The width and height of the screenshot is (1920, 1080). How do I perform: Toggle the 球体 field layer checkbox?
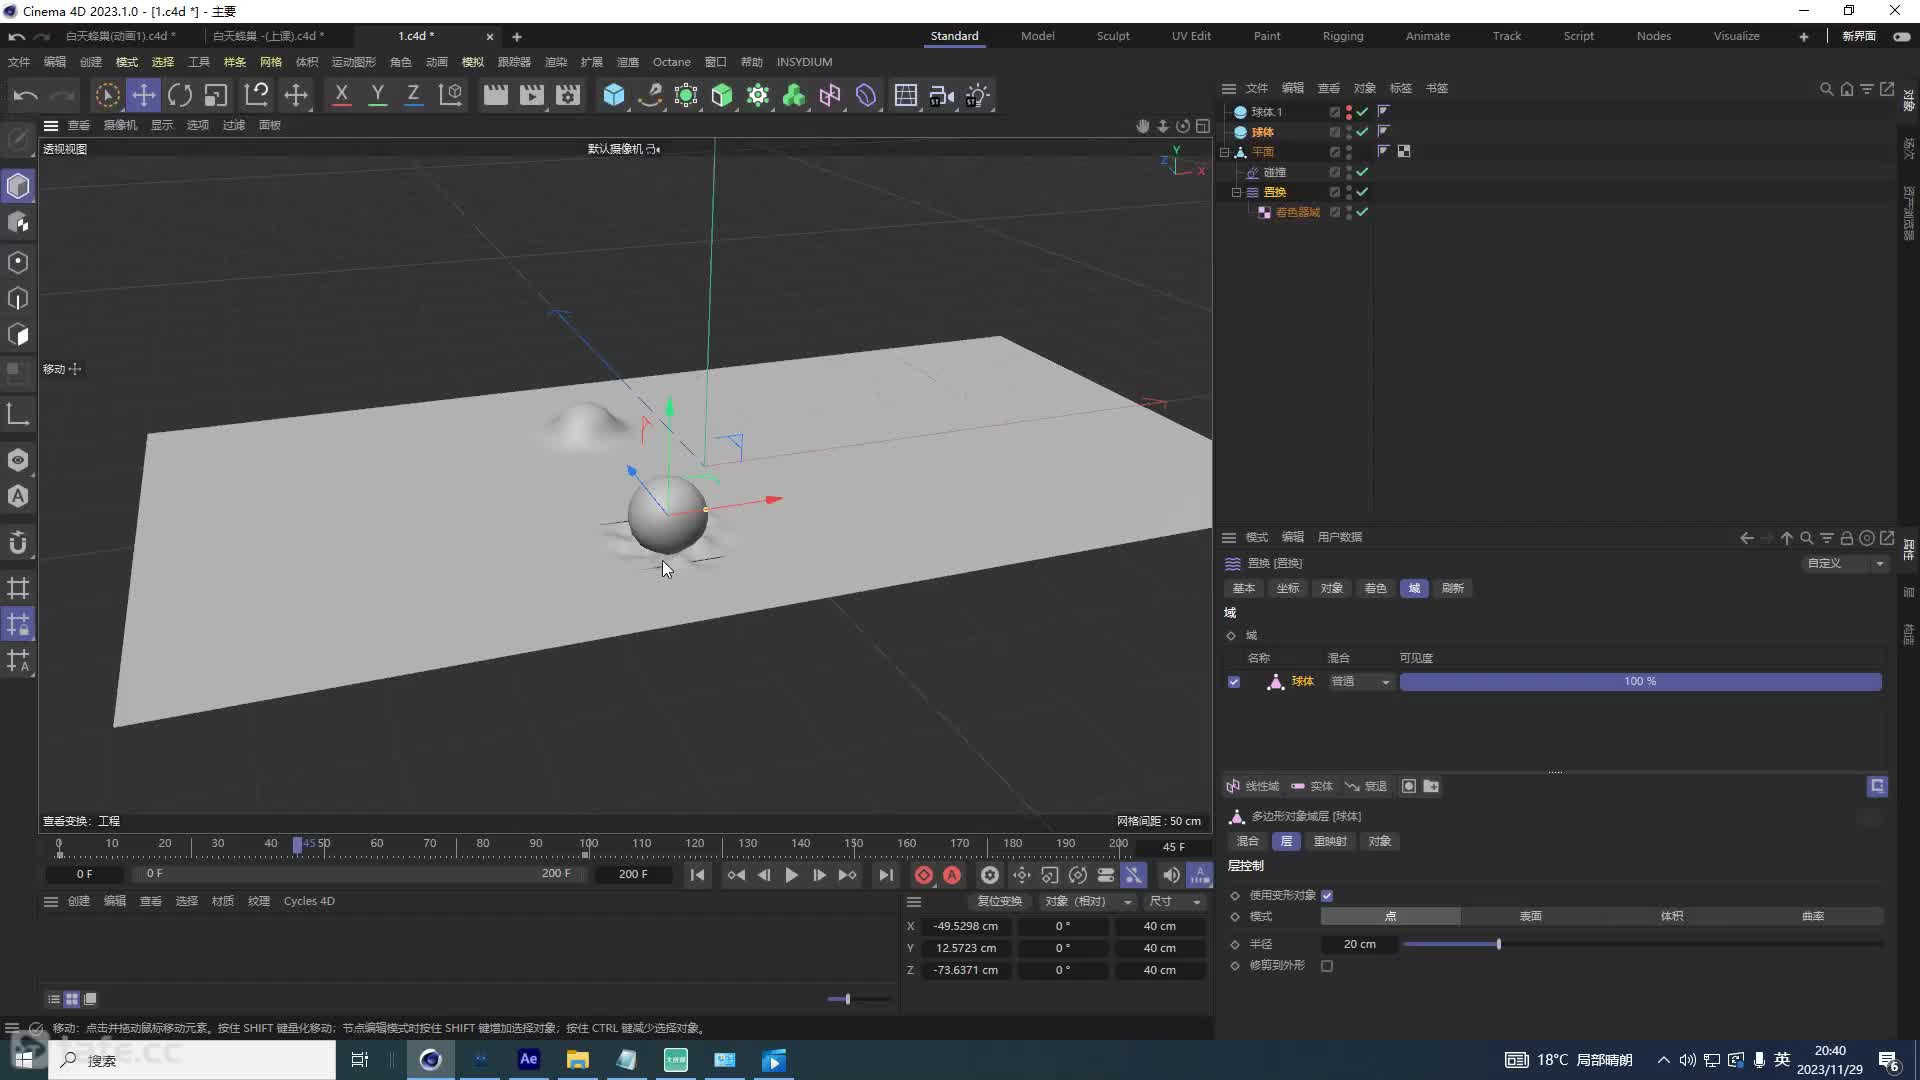[1234, 682]
